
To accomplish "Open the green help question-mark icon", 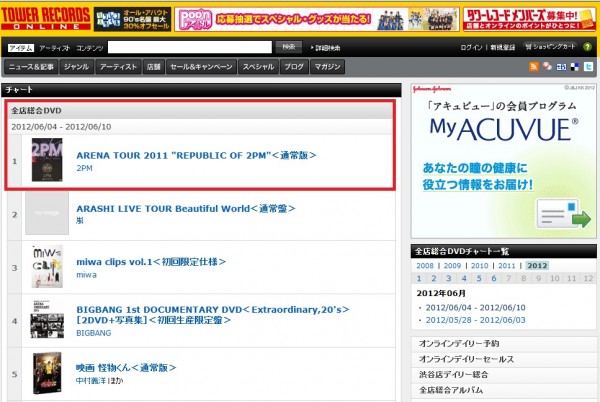I will [587, 47].
